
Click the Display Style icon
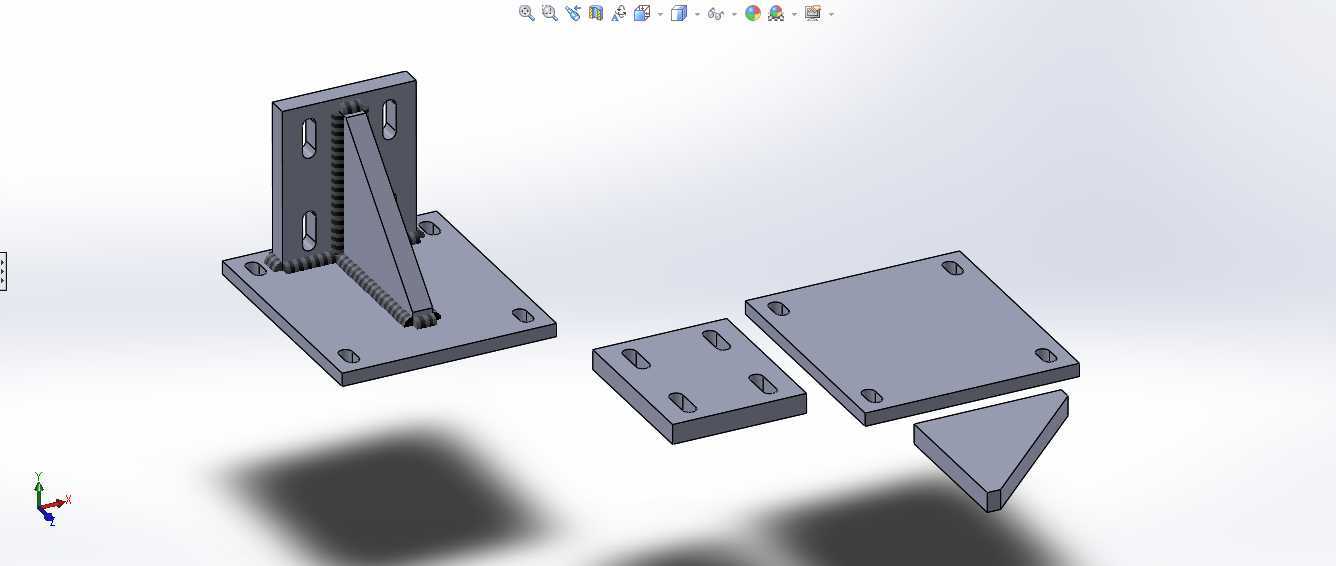(679, 13)
